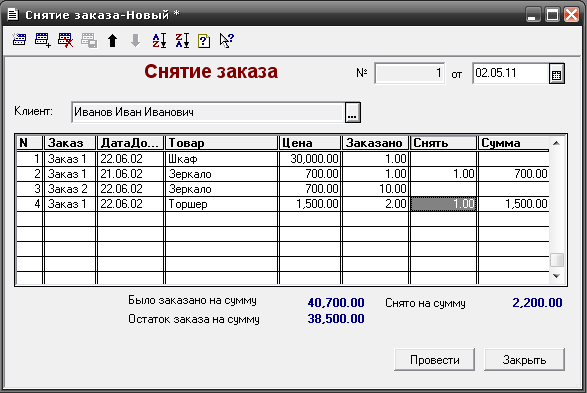Click the Заказ 2 cell
Screen dimensions: 587x393
pyautogui.click(x=70, y=189)
